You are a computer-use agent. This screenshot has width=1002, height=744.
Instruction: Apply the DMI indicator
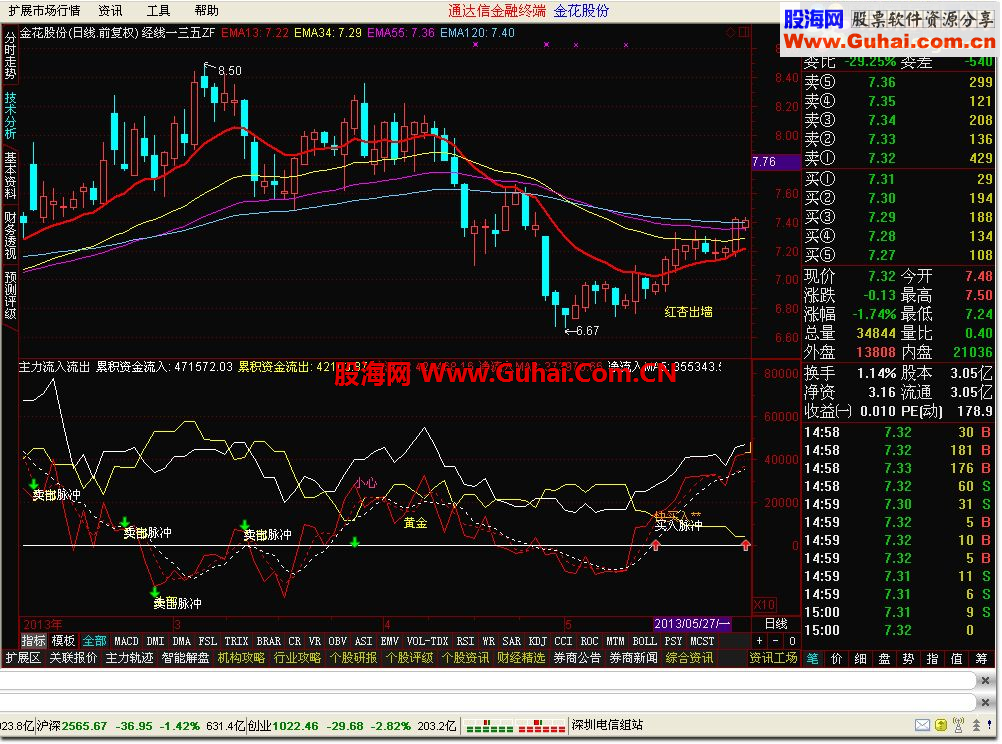coord(155,641)
